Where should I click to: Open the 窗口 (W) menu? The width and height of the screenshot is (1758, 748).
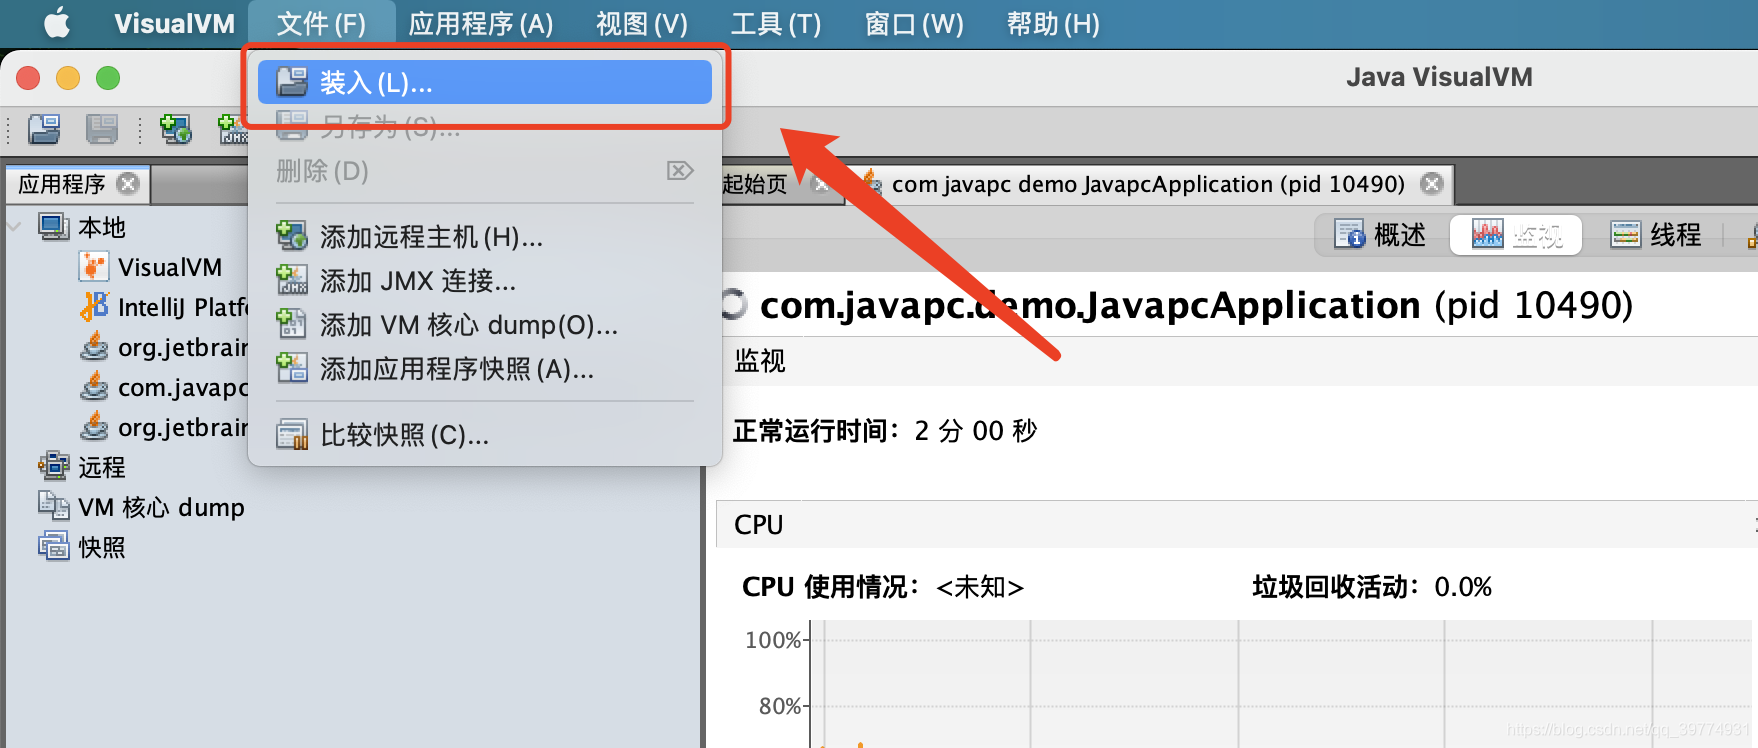914,24
